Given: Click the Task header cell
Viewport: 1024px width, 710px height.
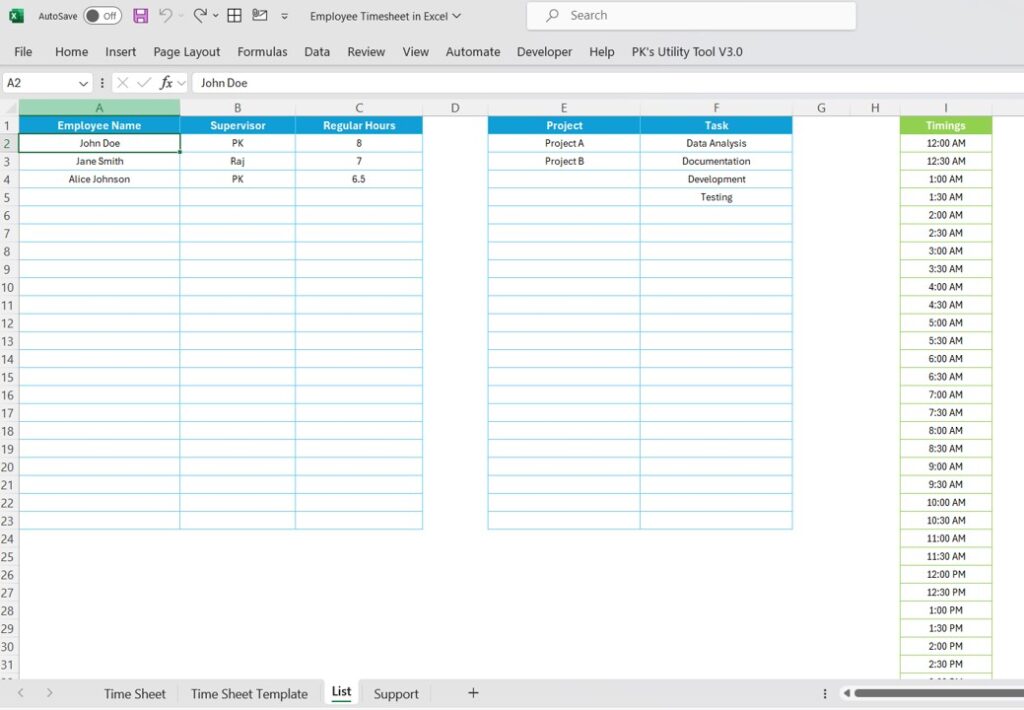Looking at the screenshot, I should pyautogui.click(x=716, y=125).
